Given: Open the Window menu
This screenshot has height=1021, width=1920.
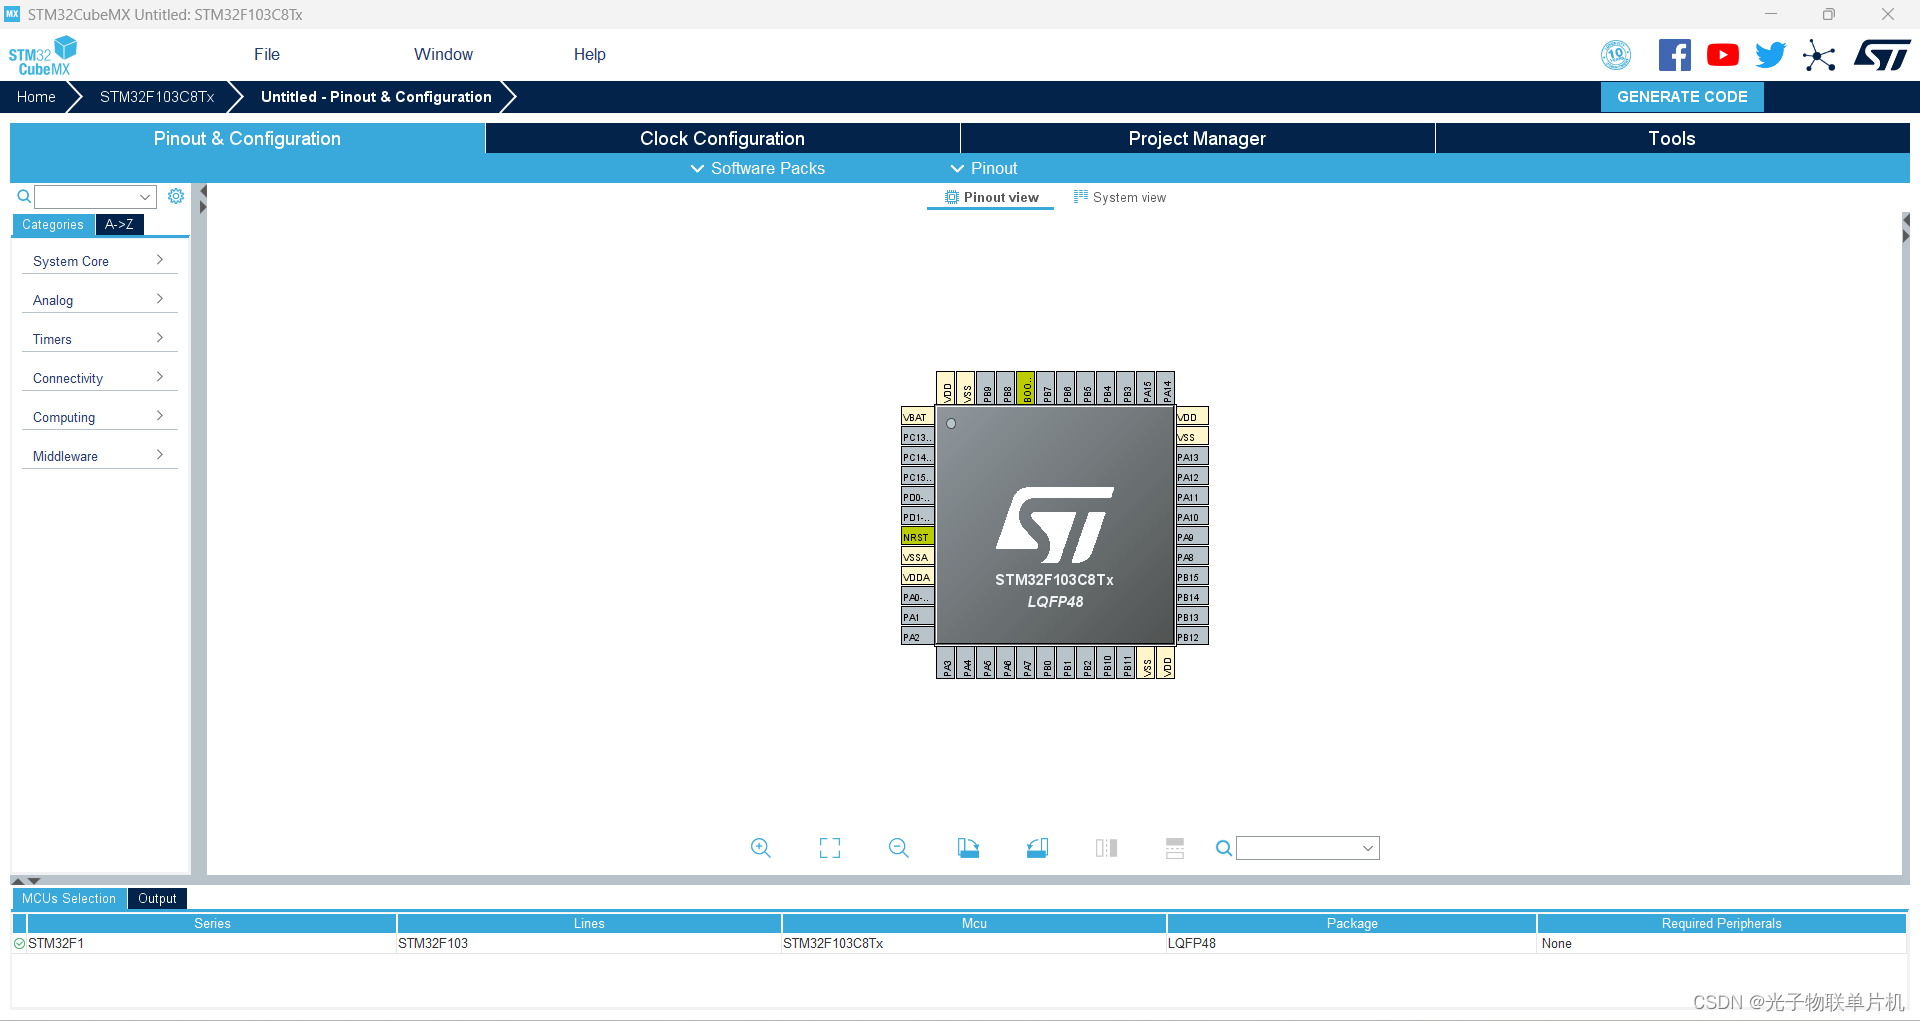Looking at the screenshot, I should [x=443, y=55].
